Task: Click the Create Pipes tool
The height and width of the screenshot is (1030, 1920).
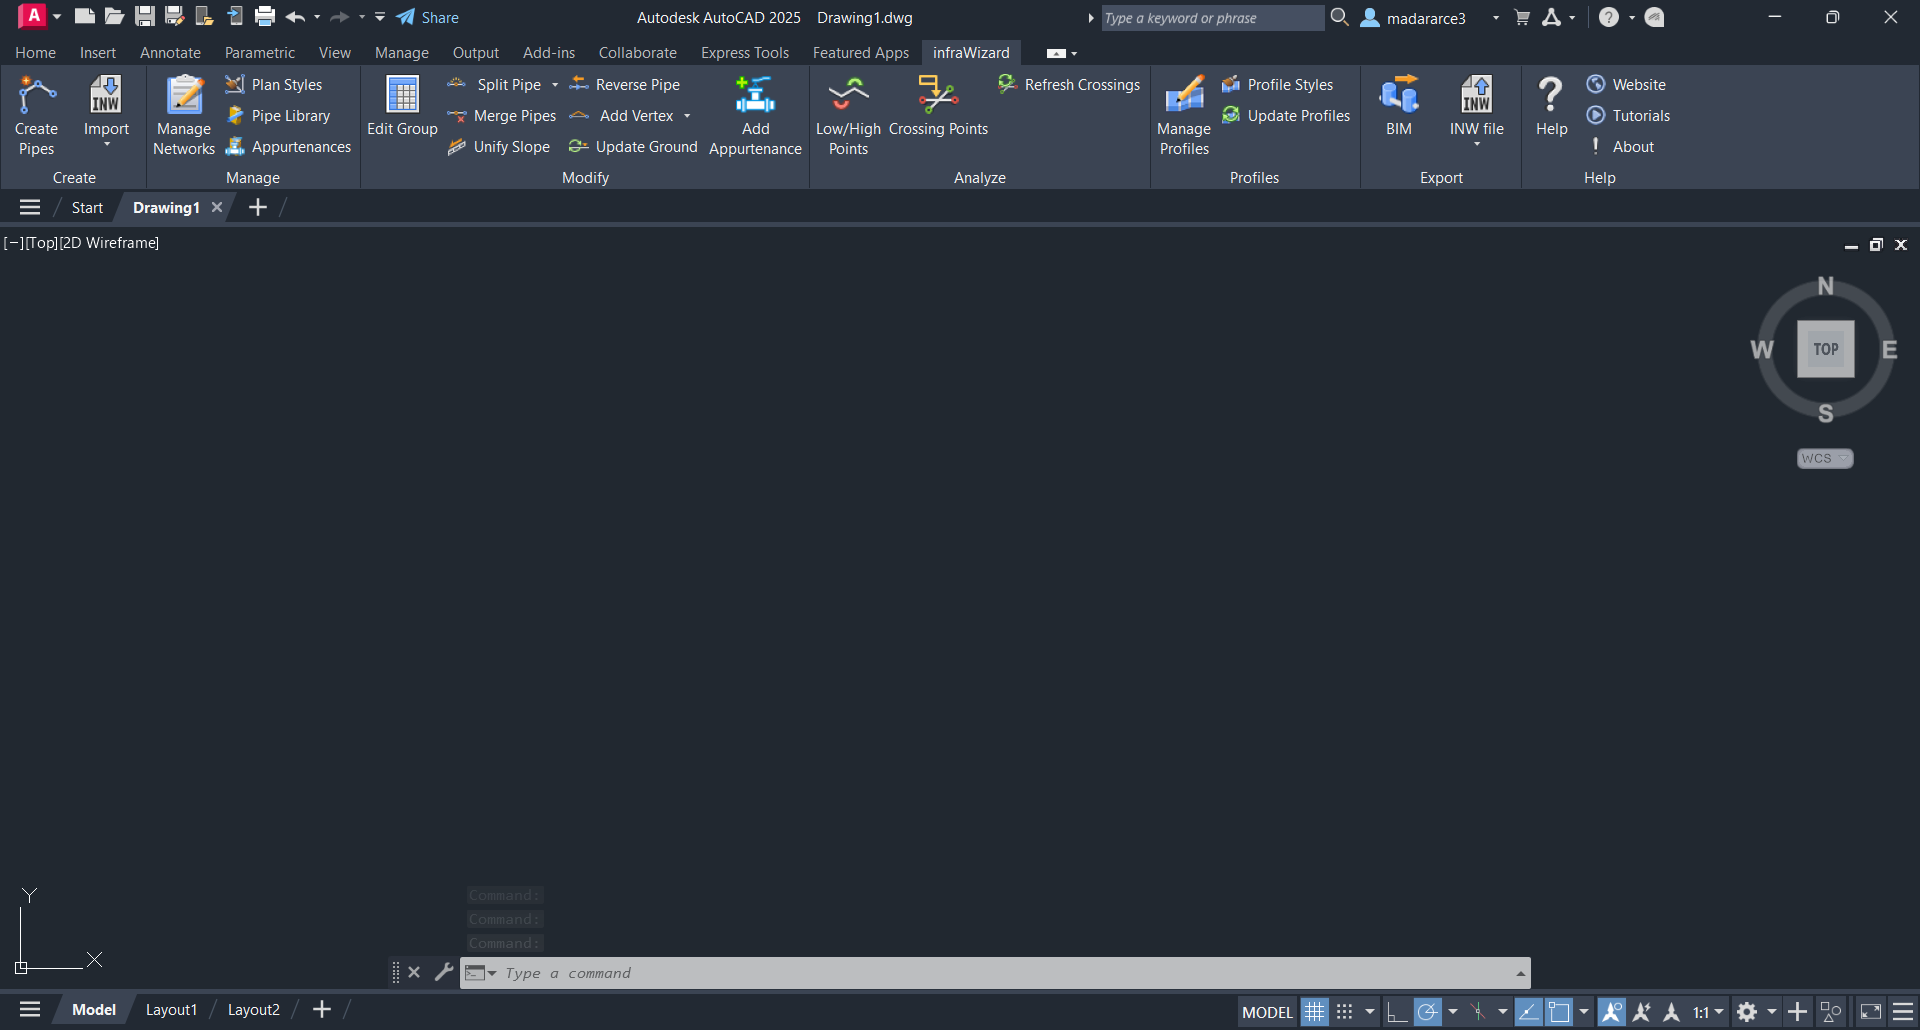Action: pyautogui.click(x=36, y=115)
